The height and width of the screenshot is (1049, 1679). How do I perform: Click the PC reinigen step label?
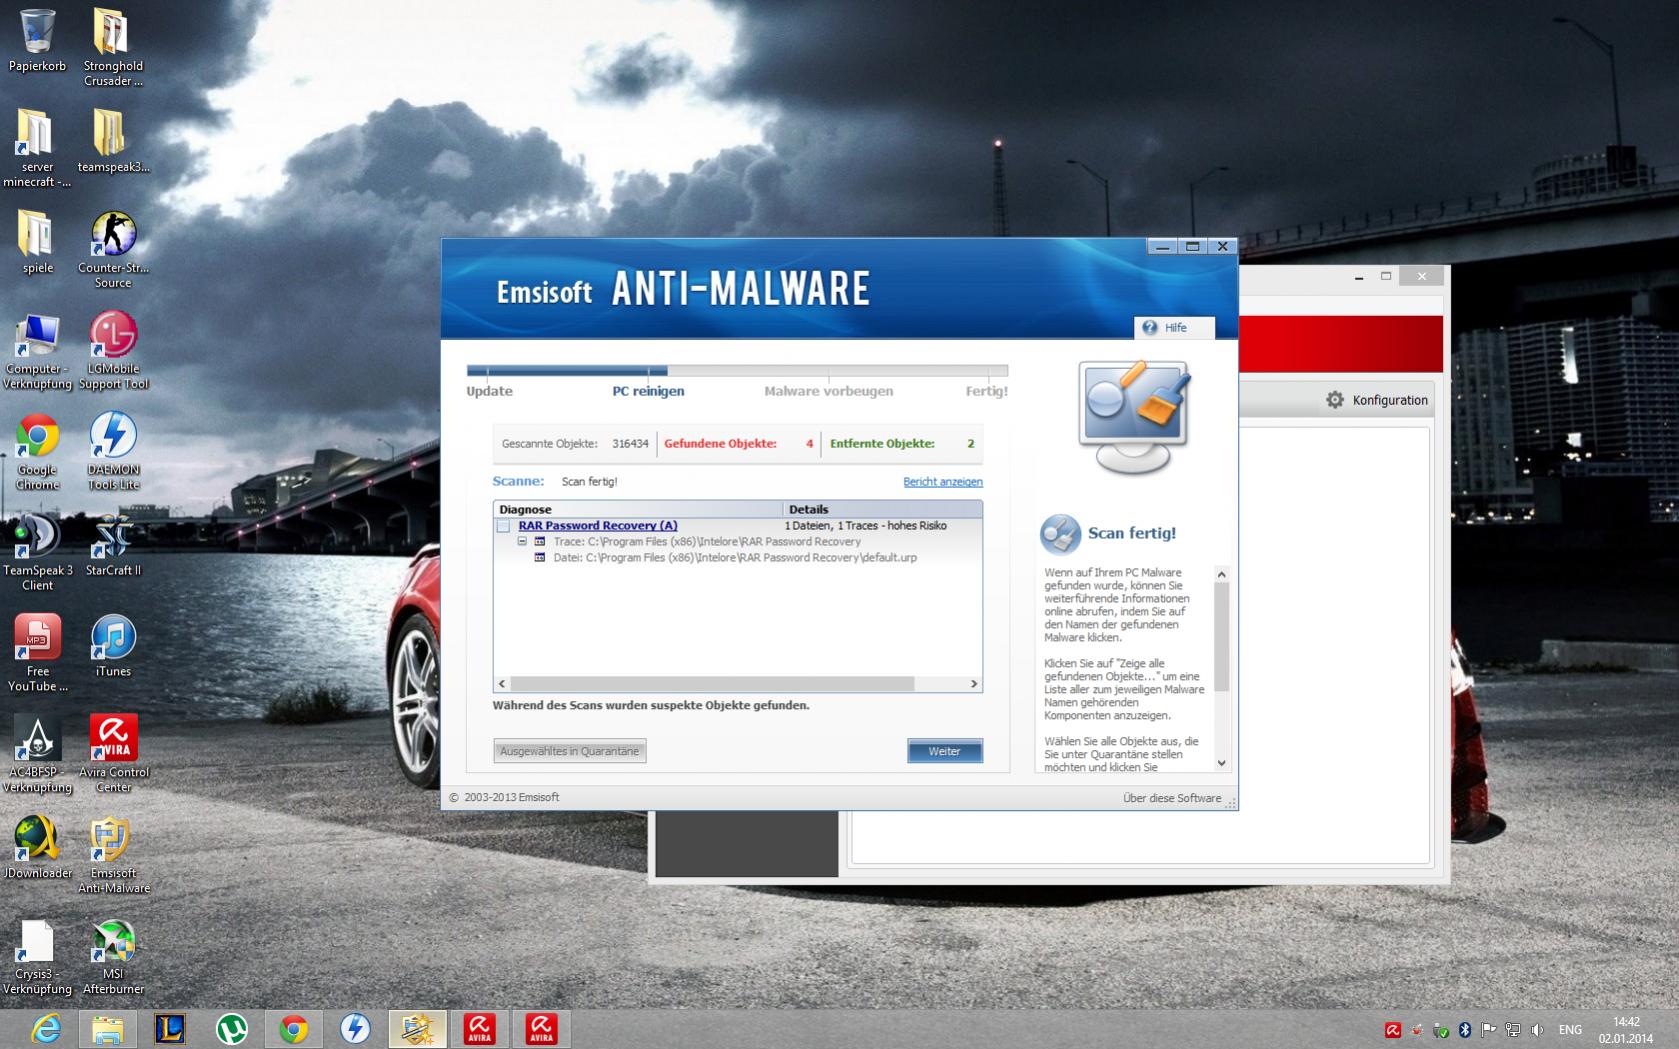coord(648,391)
